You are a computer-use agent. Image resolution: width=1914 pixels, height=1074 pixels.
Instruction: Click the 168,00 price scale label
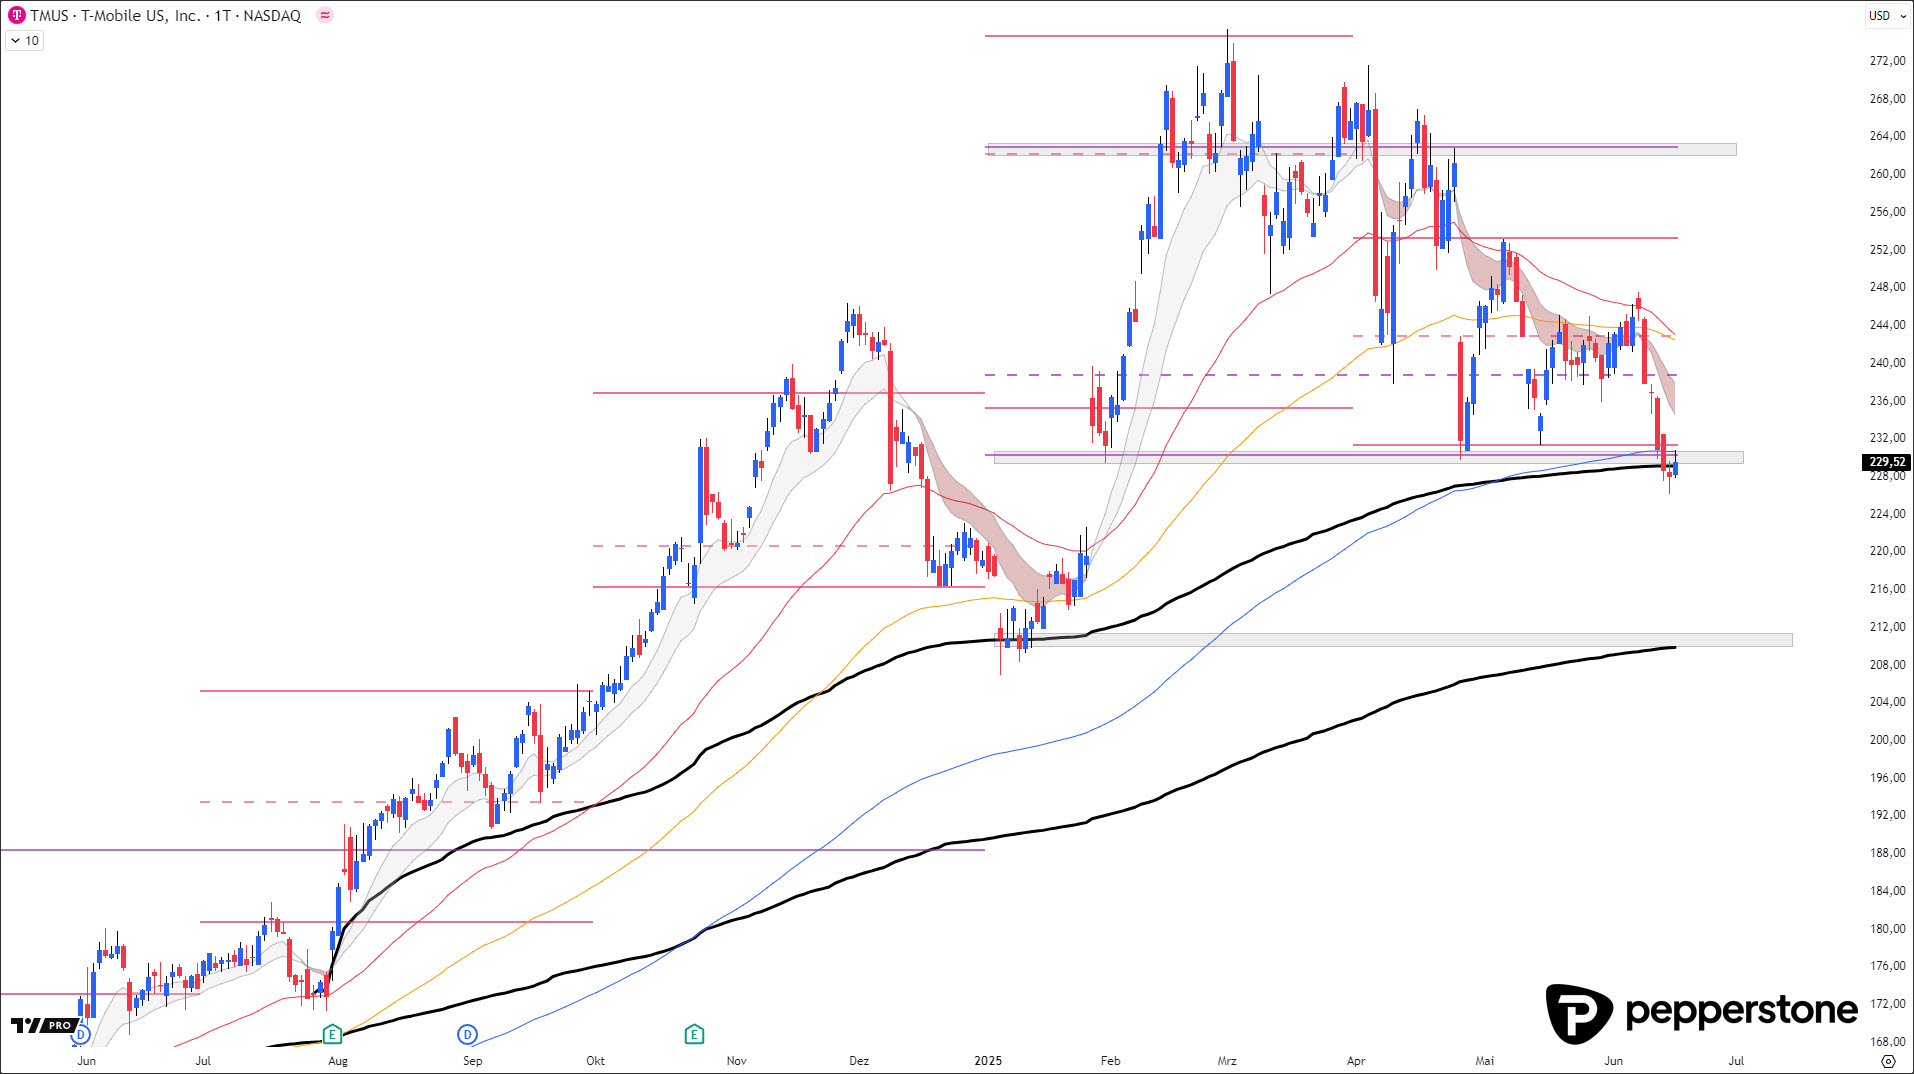1887,1042
